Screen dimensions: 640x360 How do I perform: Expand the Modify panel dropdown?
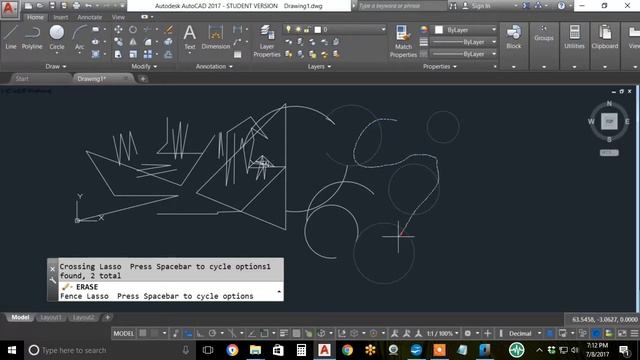pos(144,66)
